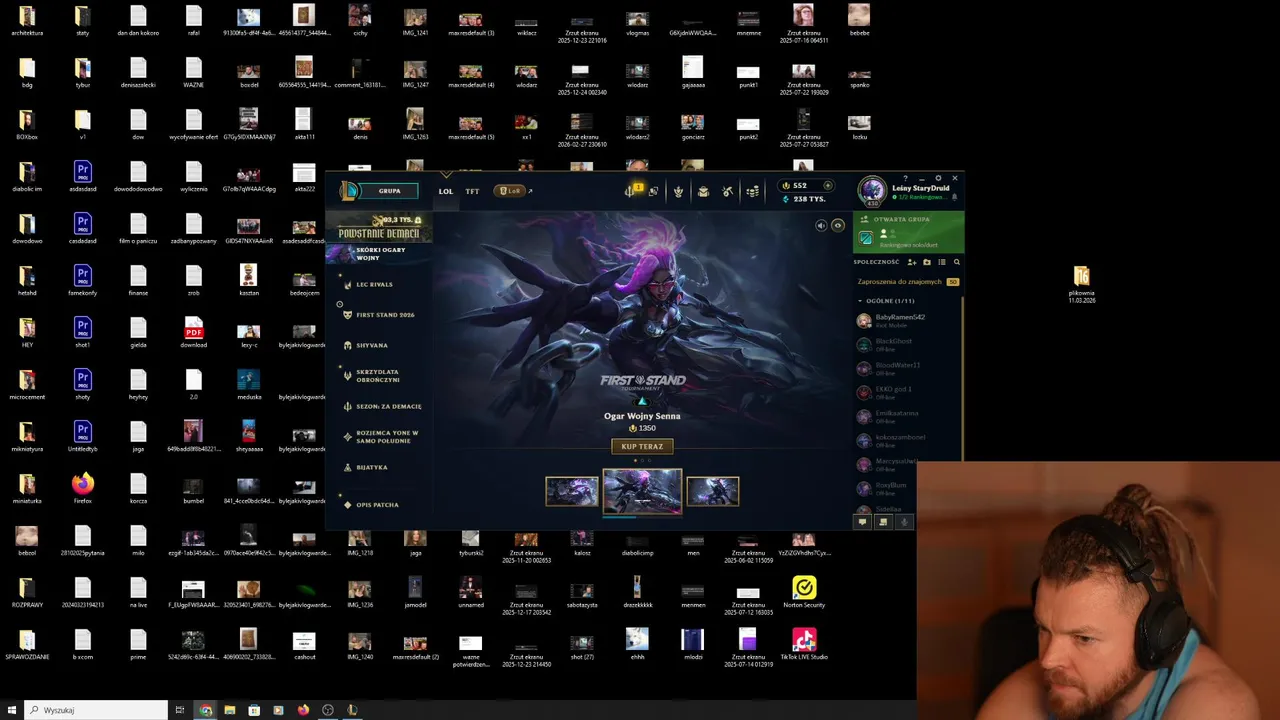
Task: Click the 238 TYS. blue essence balance
Action: coord(805,199)
